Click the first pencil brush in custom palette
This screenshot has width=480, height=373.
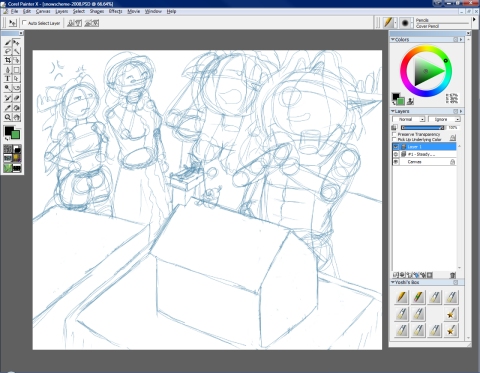pyautogui.click(x=402, y=297)
